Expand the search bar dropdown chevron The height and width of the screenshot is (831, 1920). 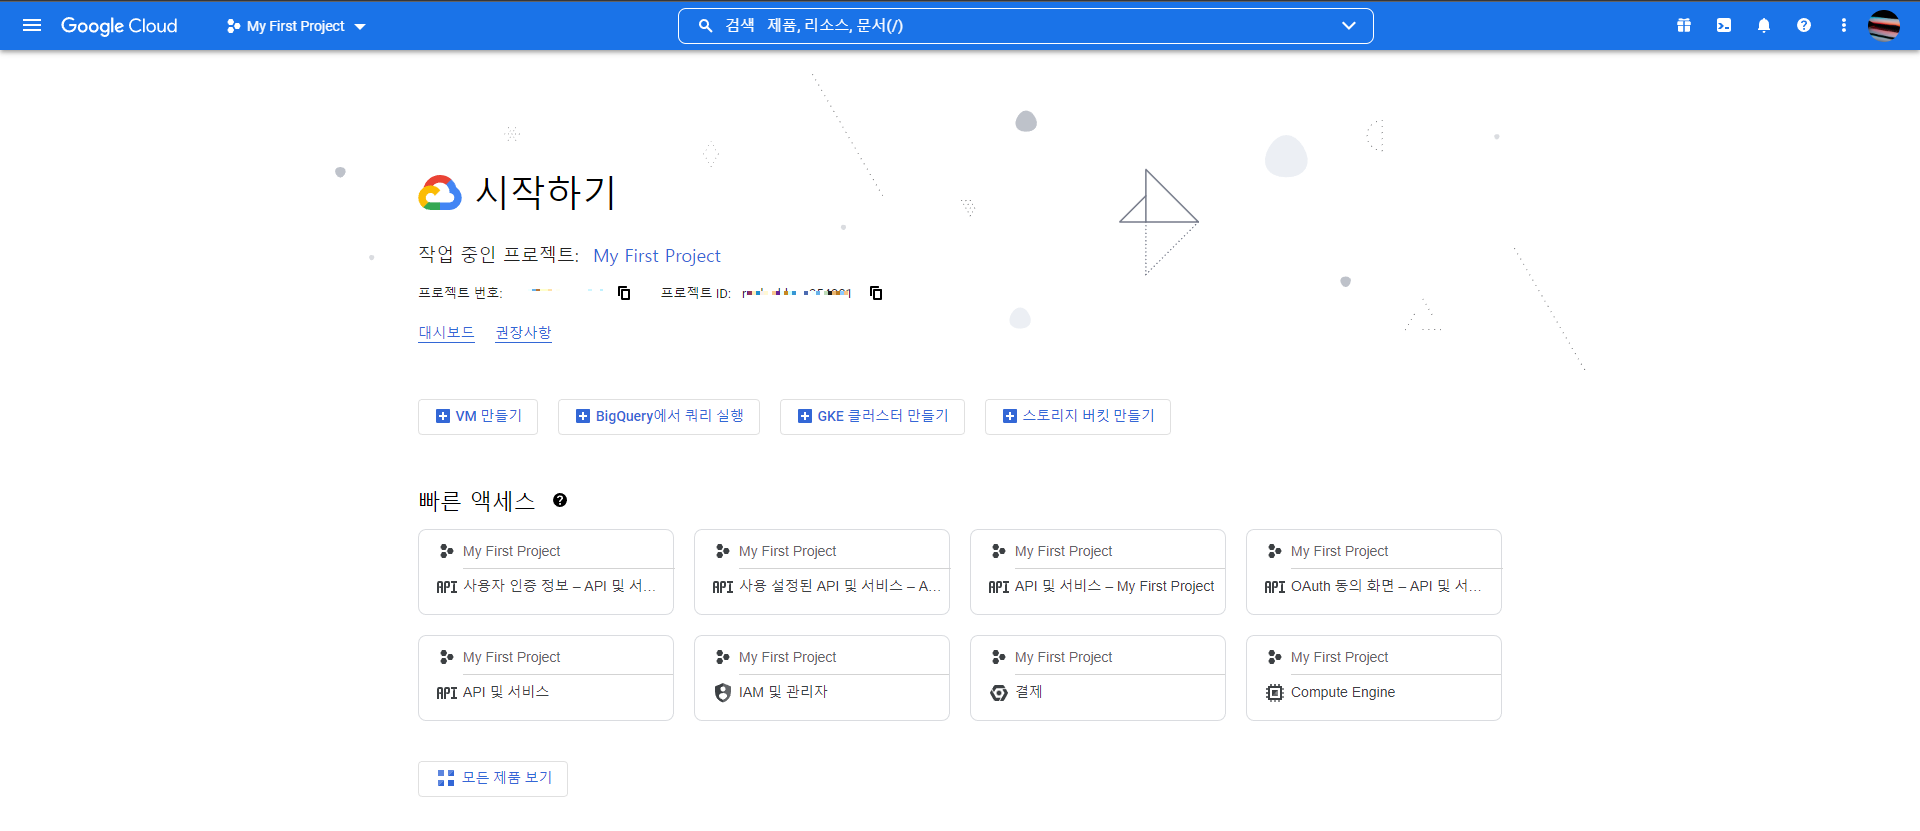click(1349, 26)
